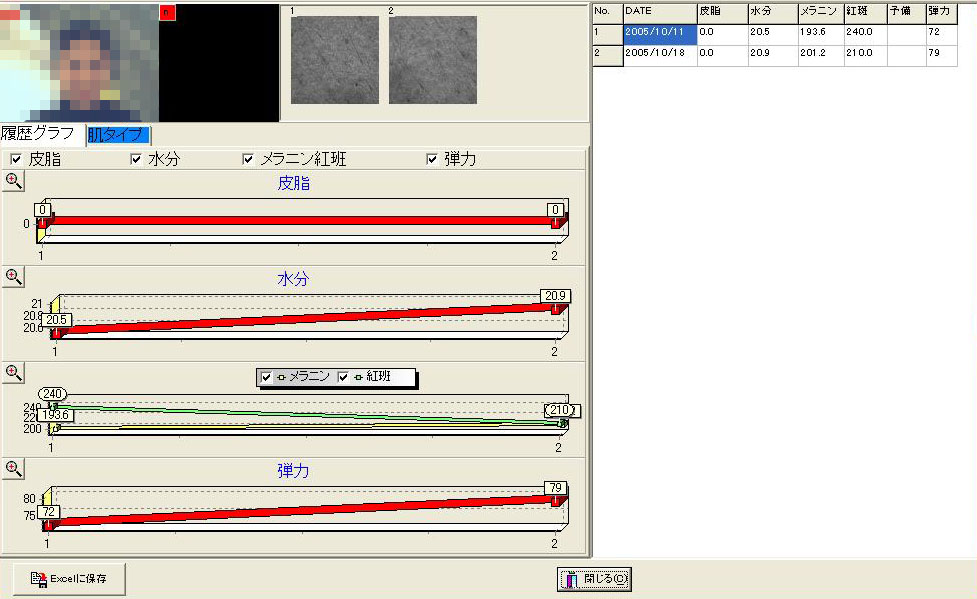Click the red marker beside the face photo
This screenshot has width=977, height=599.
click(x=167, y=12)
